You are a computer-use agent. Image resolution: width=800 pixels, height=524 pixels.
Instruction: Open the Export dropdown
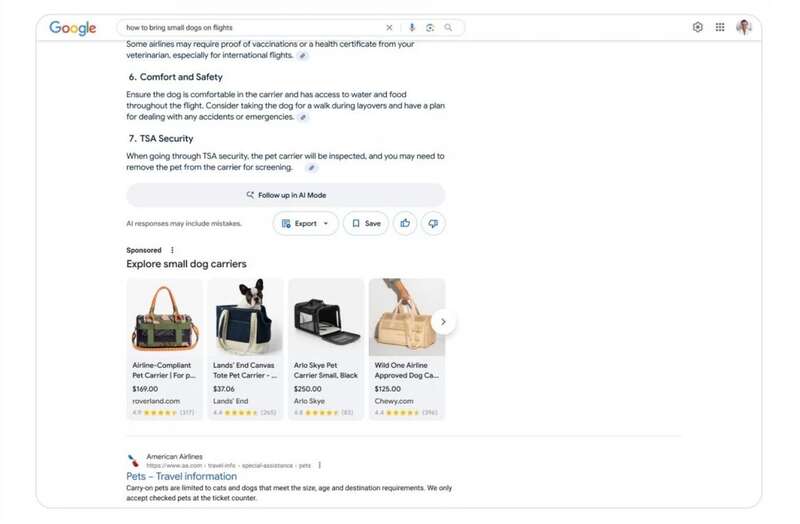[305, 223]
